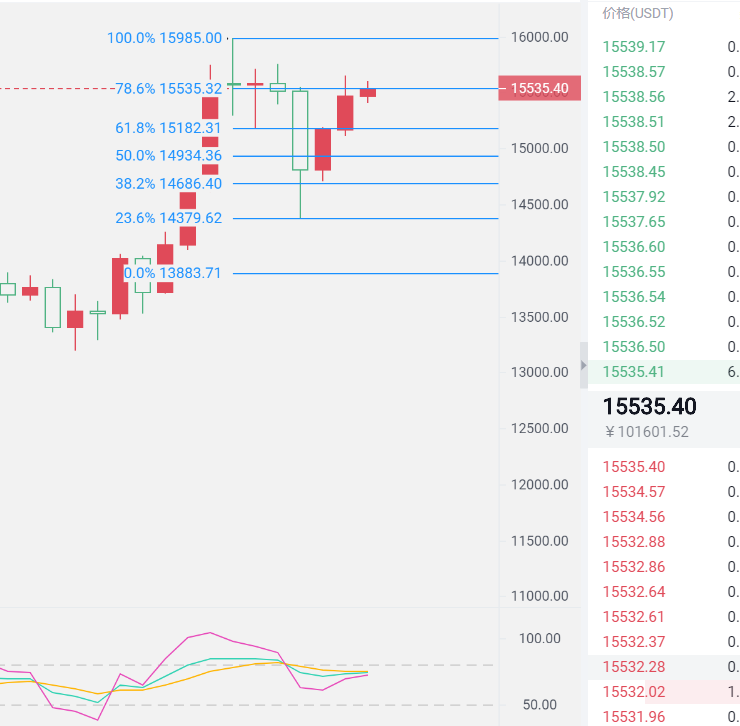Click the 15000.00 price axis label
The height and width of the screenshot is (726, 740).
tap(539, 148)
